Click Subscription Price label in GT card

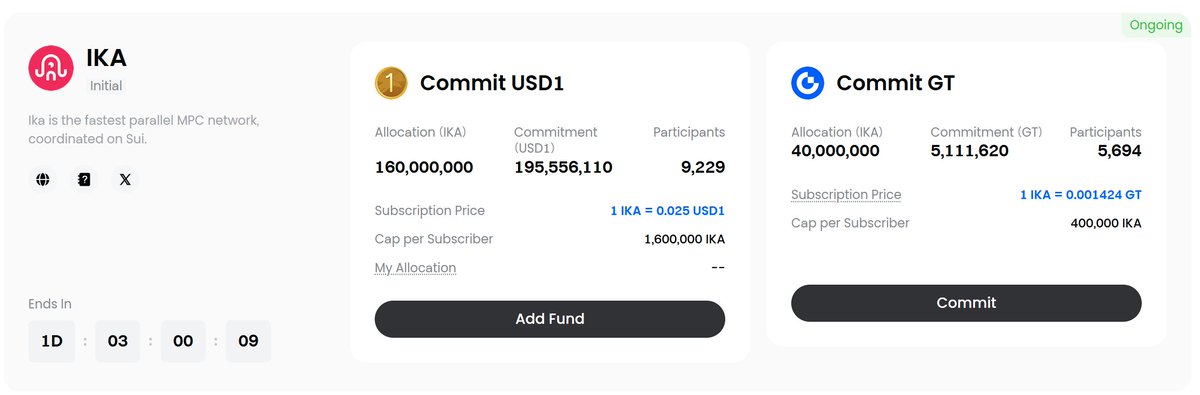[x=846, y=195]
